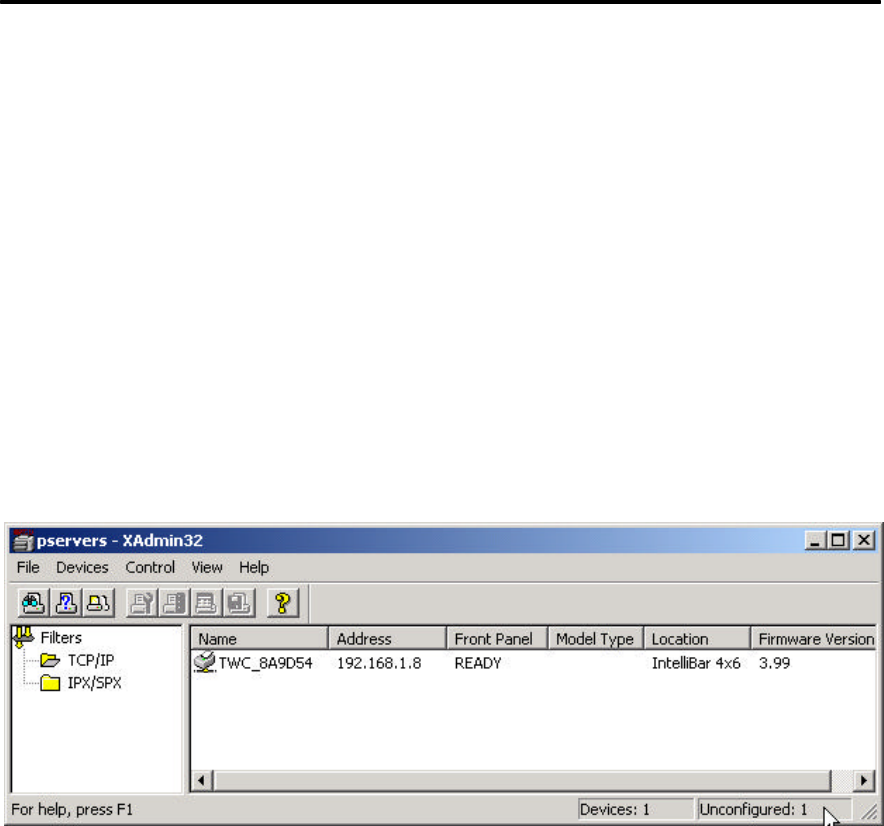Screen dimensions: 884x826
Task: Open the Control menu
Action: click(x=150, y=567)
